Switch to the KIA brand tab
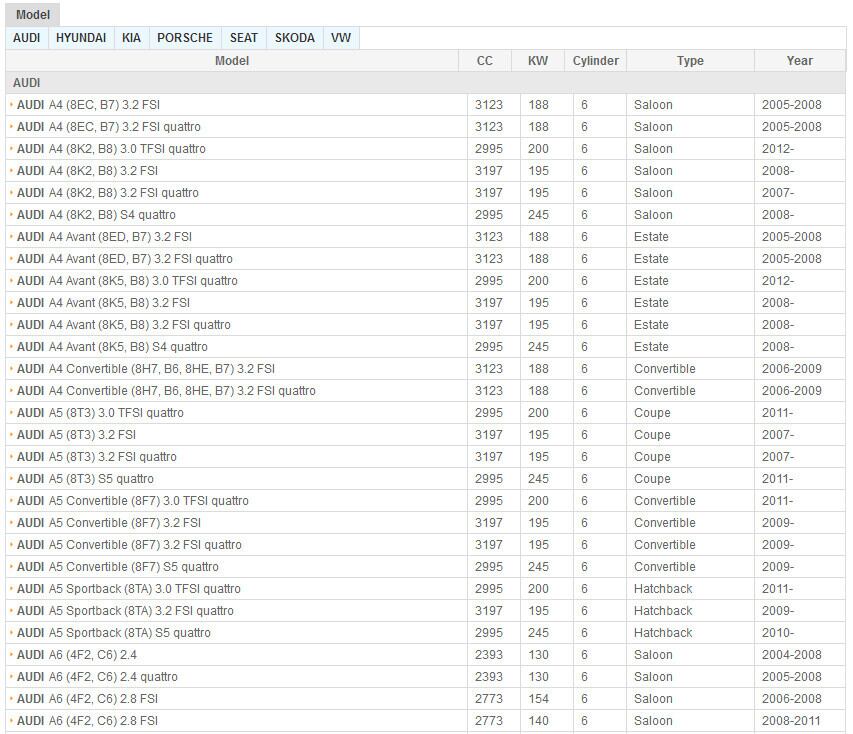 click(131, 38)
